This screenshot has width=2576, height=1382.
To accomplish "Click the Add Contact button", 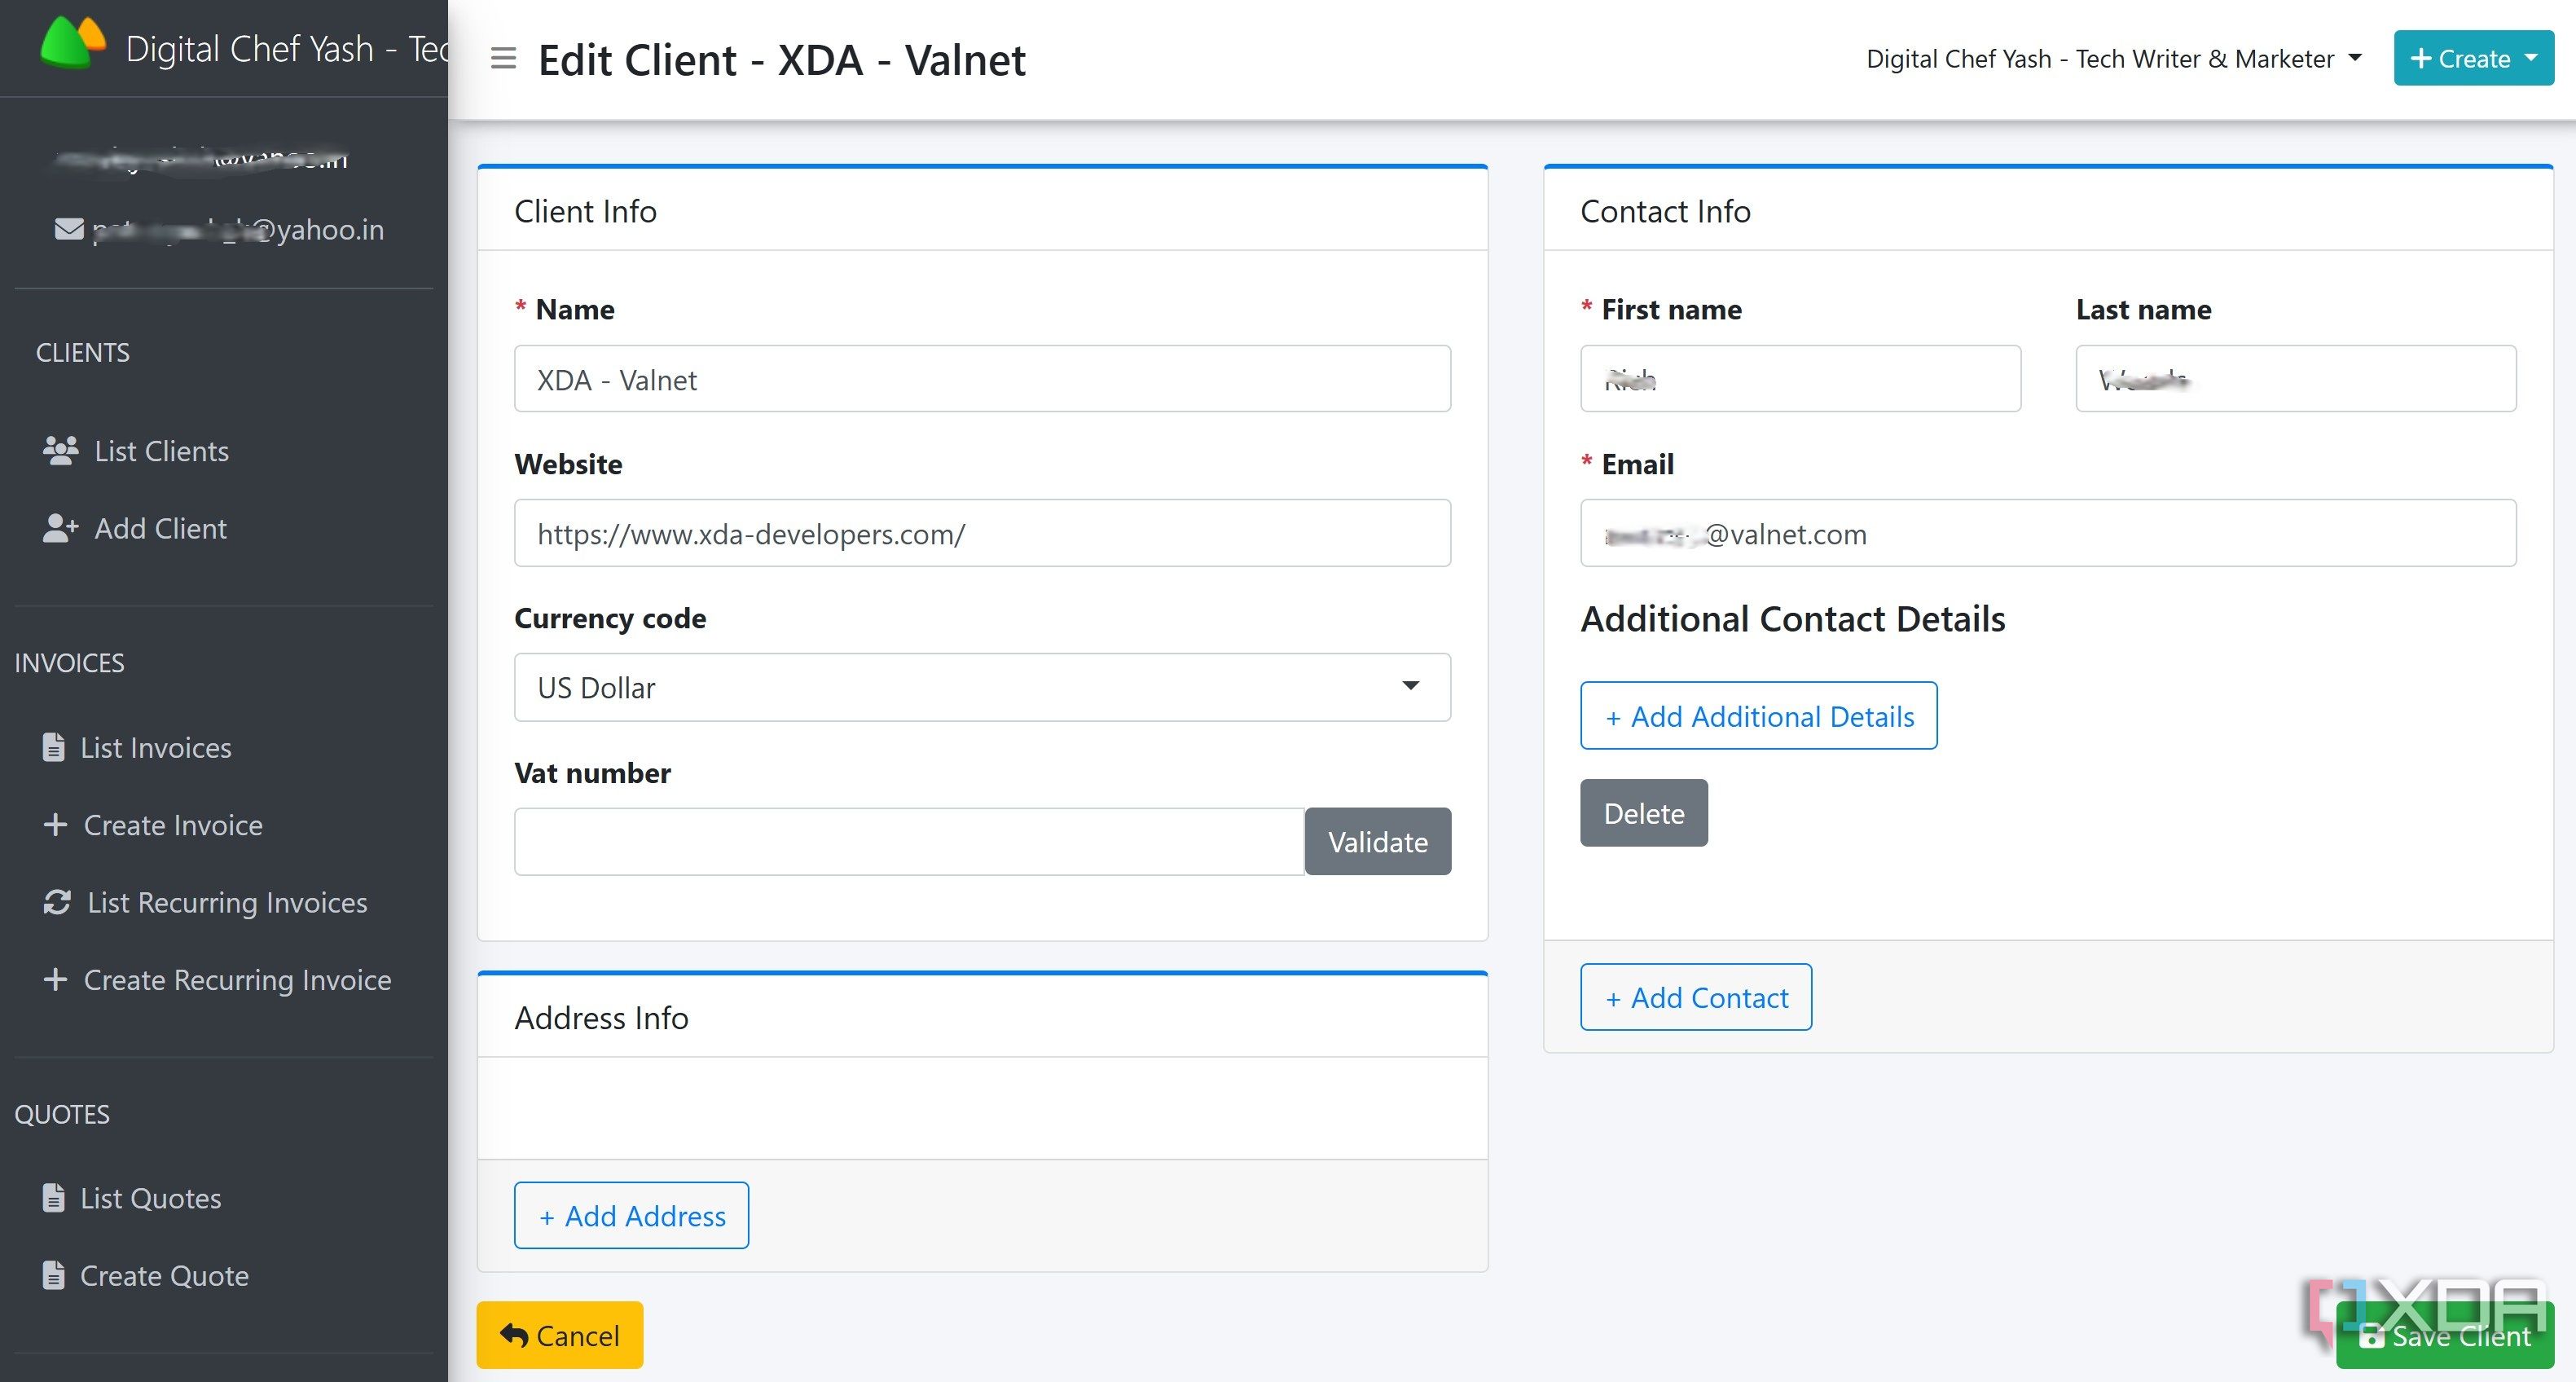I will point(1695,997).
